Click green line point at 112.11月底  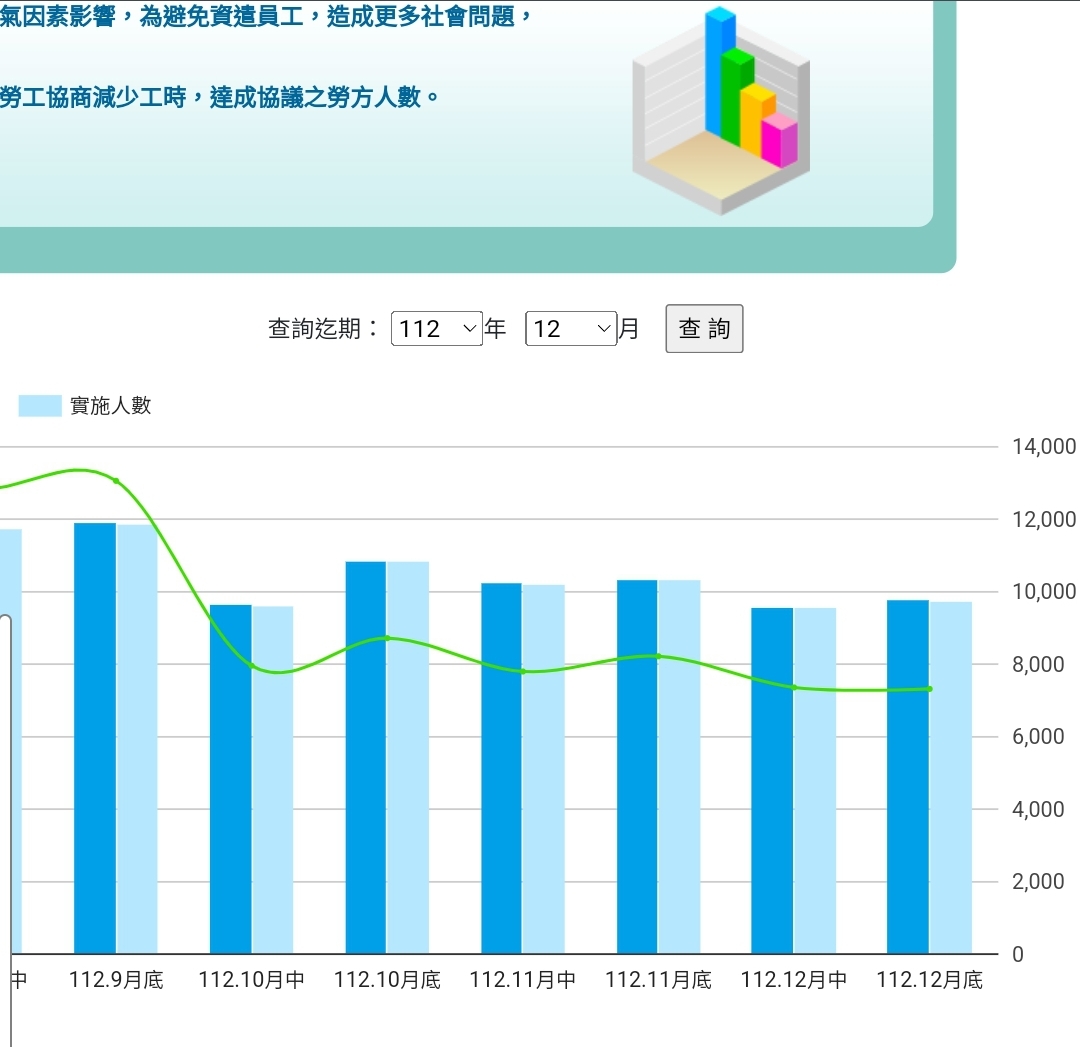pos(658,656)
